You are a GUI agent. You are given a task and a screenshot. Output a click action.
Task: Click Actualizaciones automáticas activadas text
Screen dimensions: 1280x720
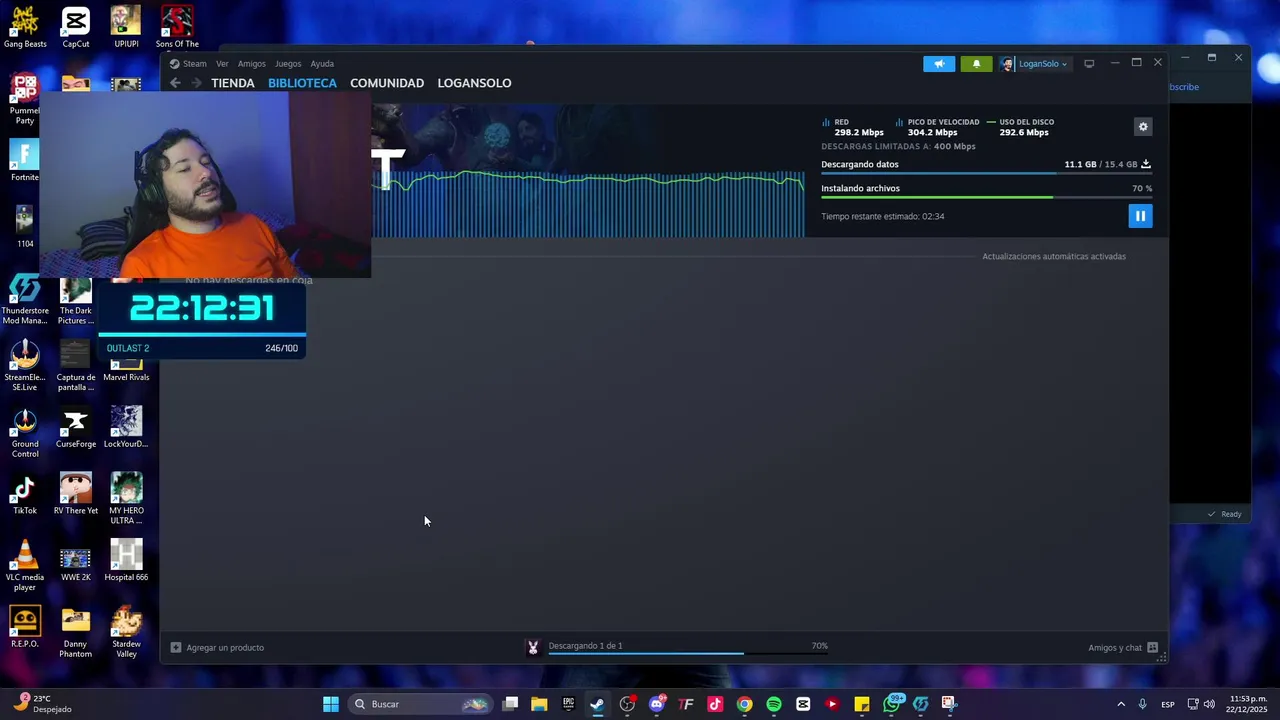point(1054,257)
